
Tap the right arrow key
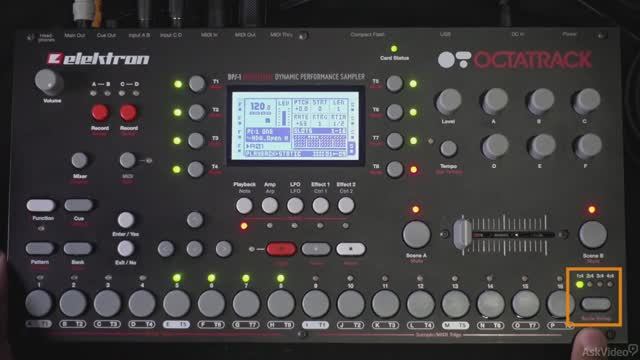click(x=224, y=249)
